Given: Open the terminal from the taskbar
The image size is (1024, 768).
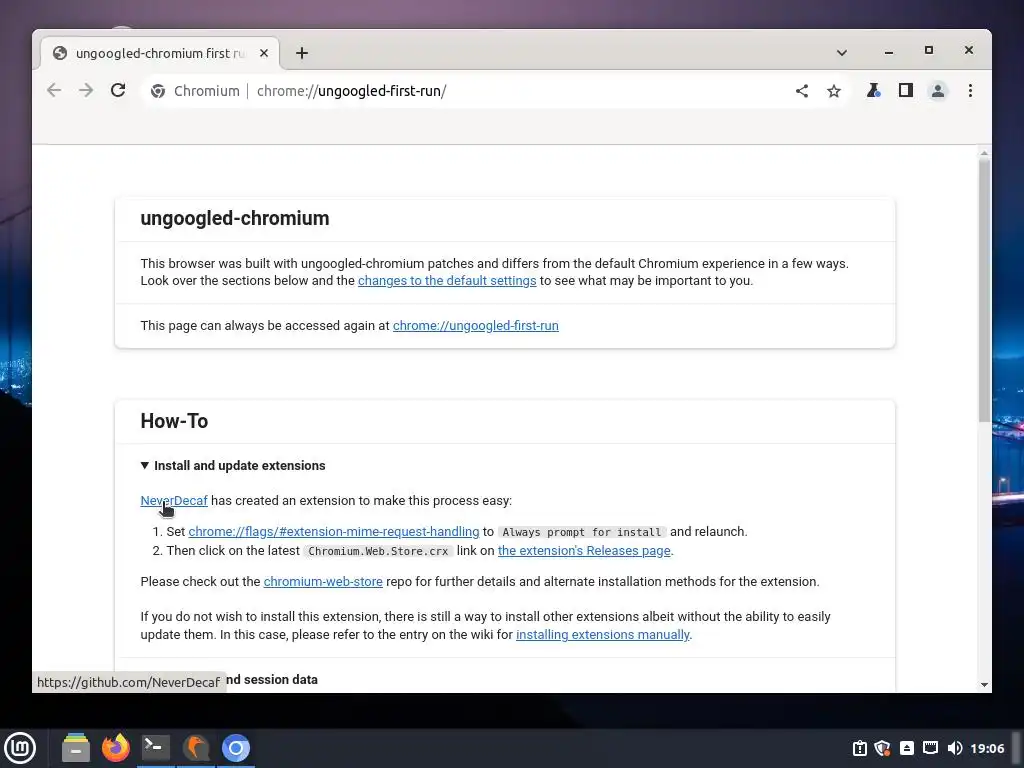Looking at the screenshot, I should point(155,748).
